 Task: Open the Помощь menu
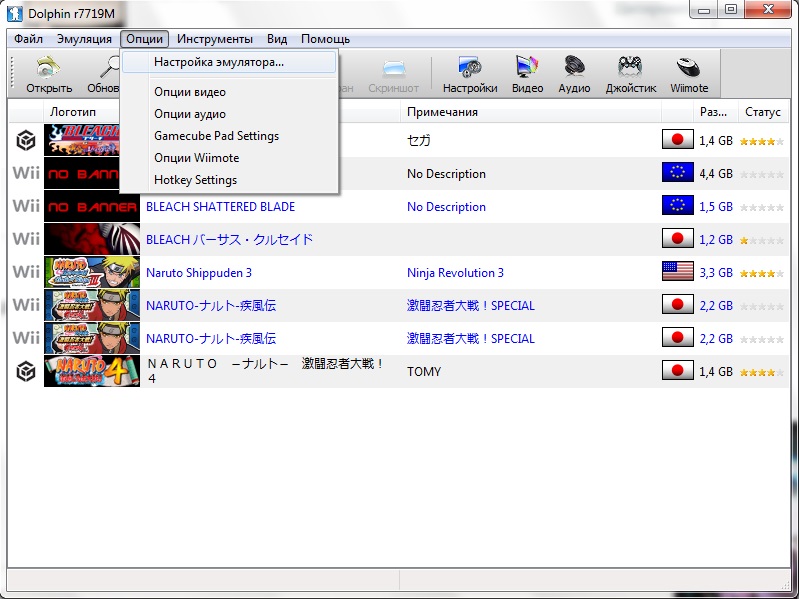[x=325, y=39]
